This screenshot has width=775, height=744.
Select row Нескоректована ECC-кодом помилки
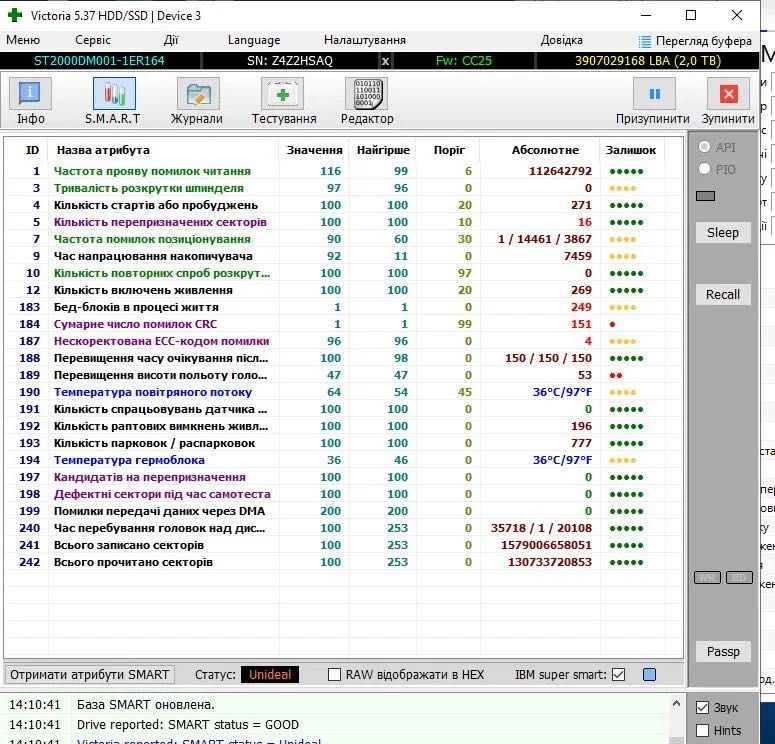tap(344, 341)
